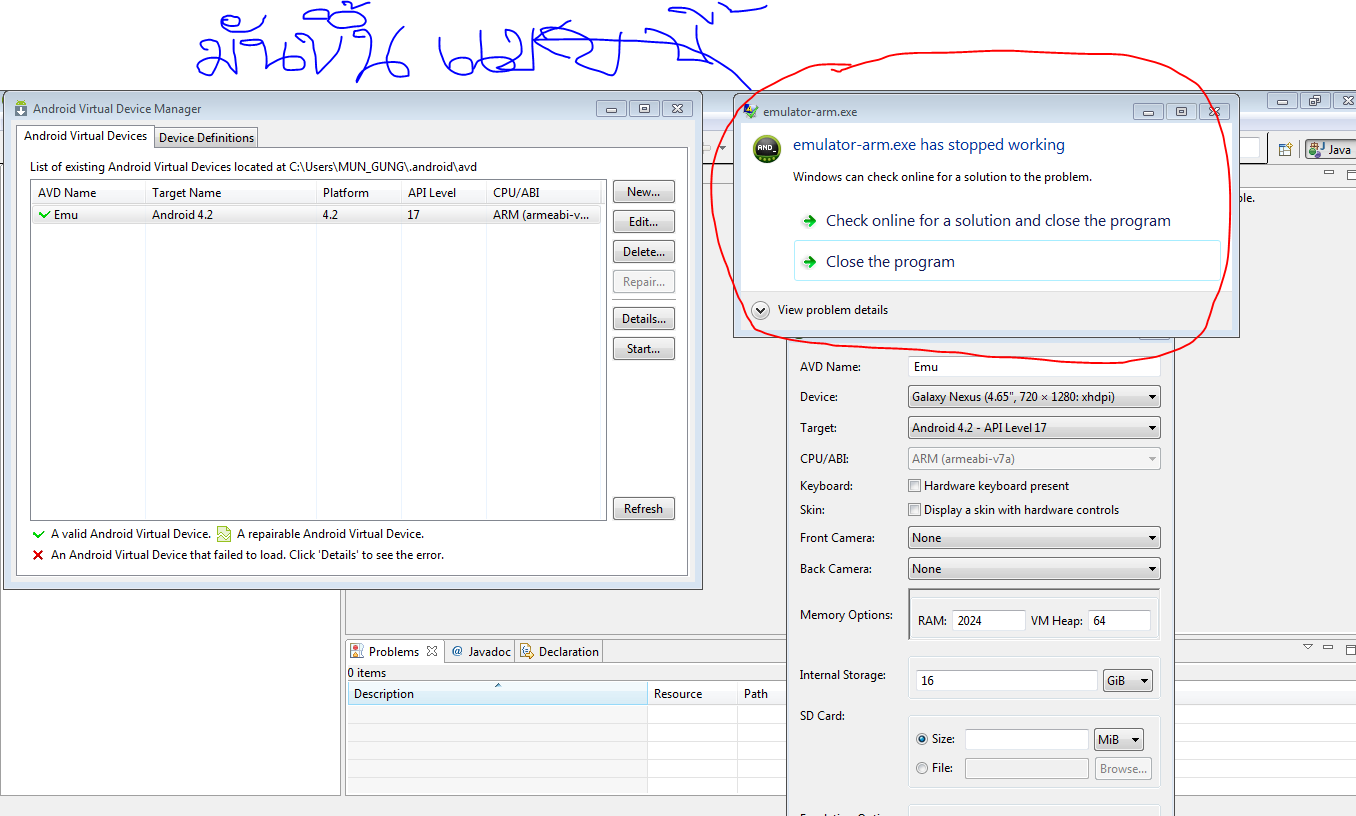Image resolution: width=1356 pixels, height=816 pixels.
Task: Click the green arrow beside Check online for a solution
Action: [810, 221]
